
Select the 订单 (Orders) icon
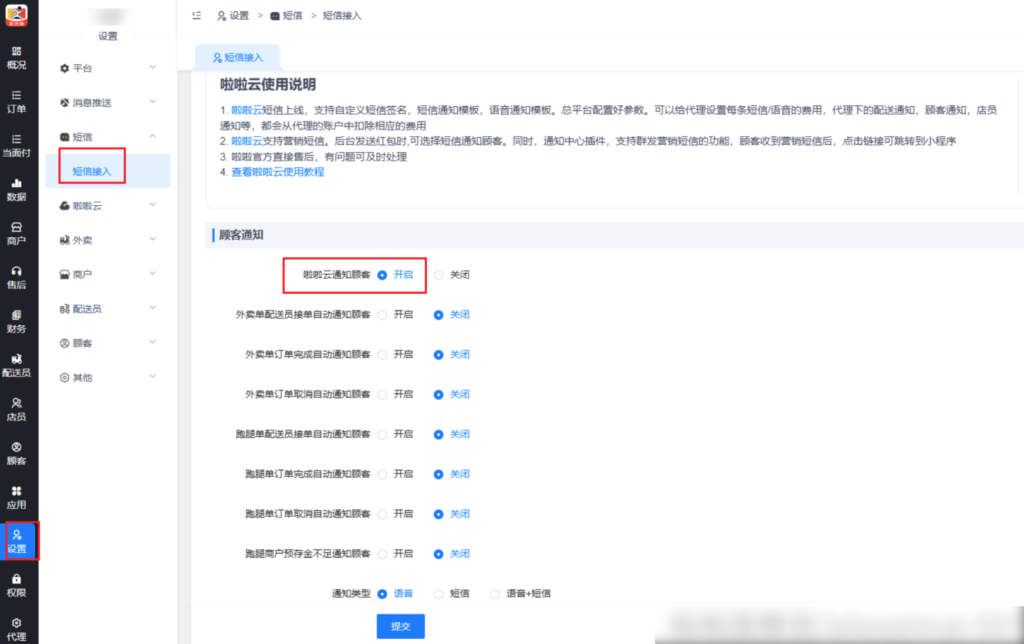click(x=17, y=100)
